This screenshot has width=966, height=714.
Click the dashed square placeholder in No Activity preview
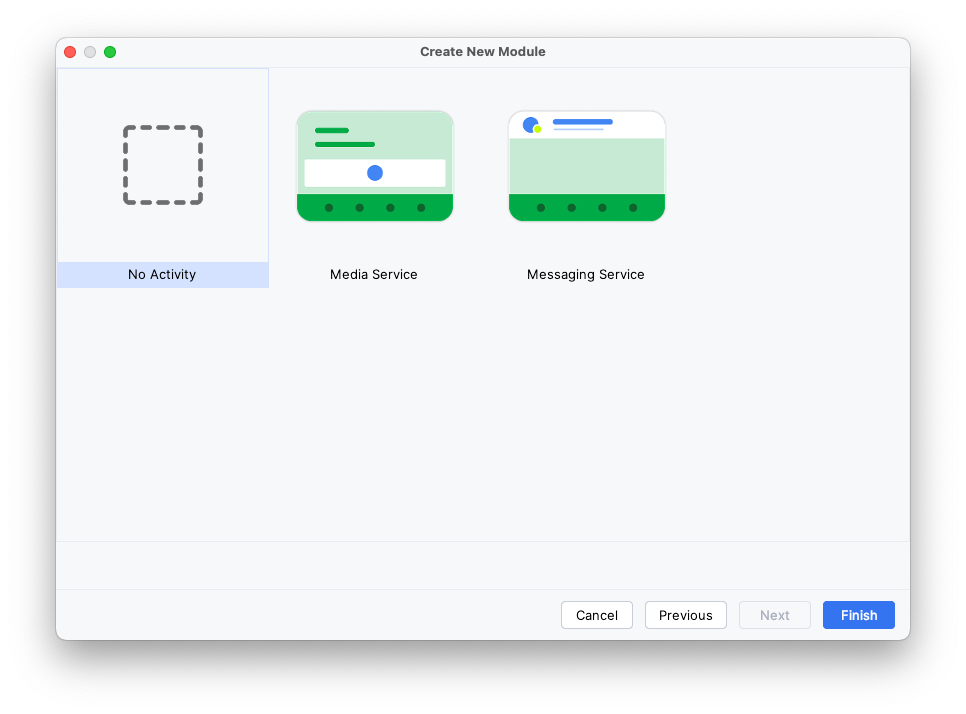162,165
